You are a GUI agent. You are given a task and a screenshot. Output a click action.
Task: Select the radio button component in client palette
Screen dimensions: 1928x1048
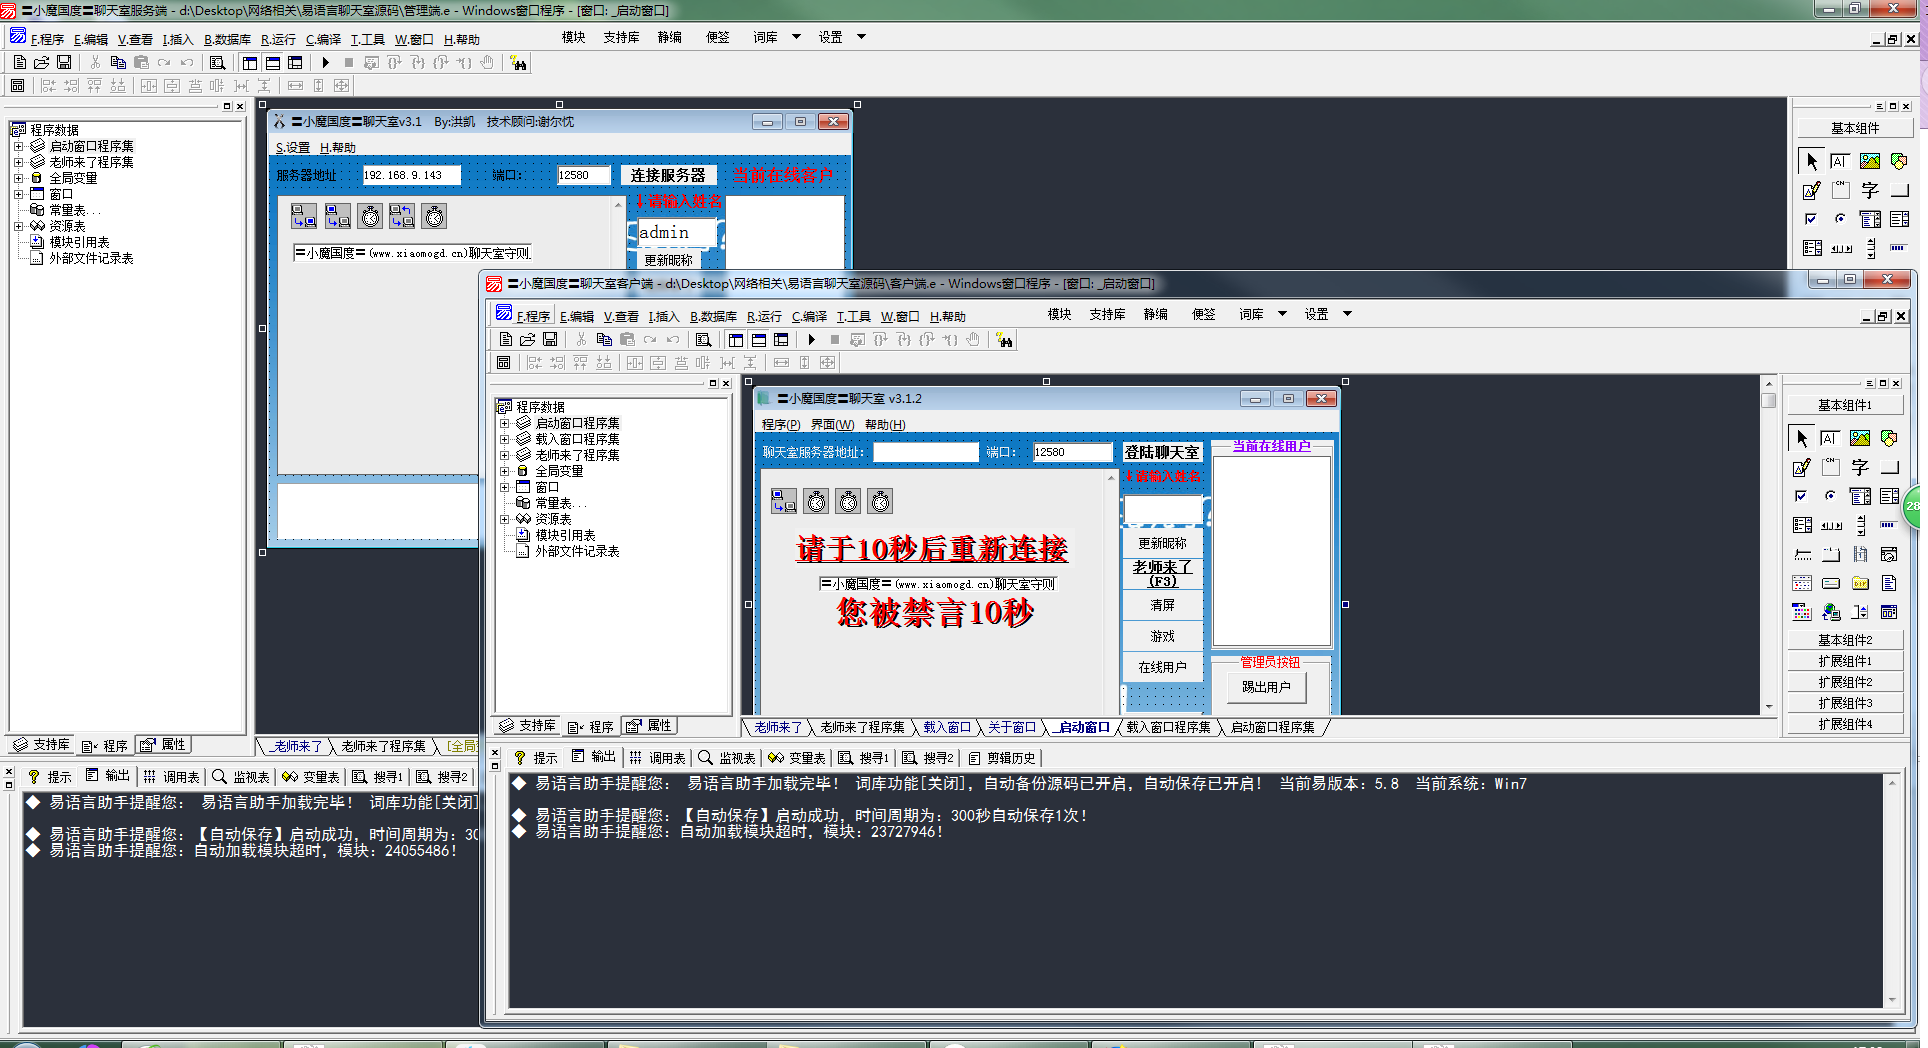pos(1830,496)
